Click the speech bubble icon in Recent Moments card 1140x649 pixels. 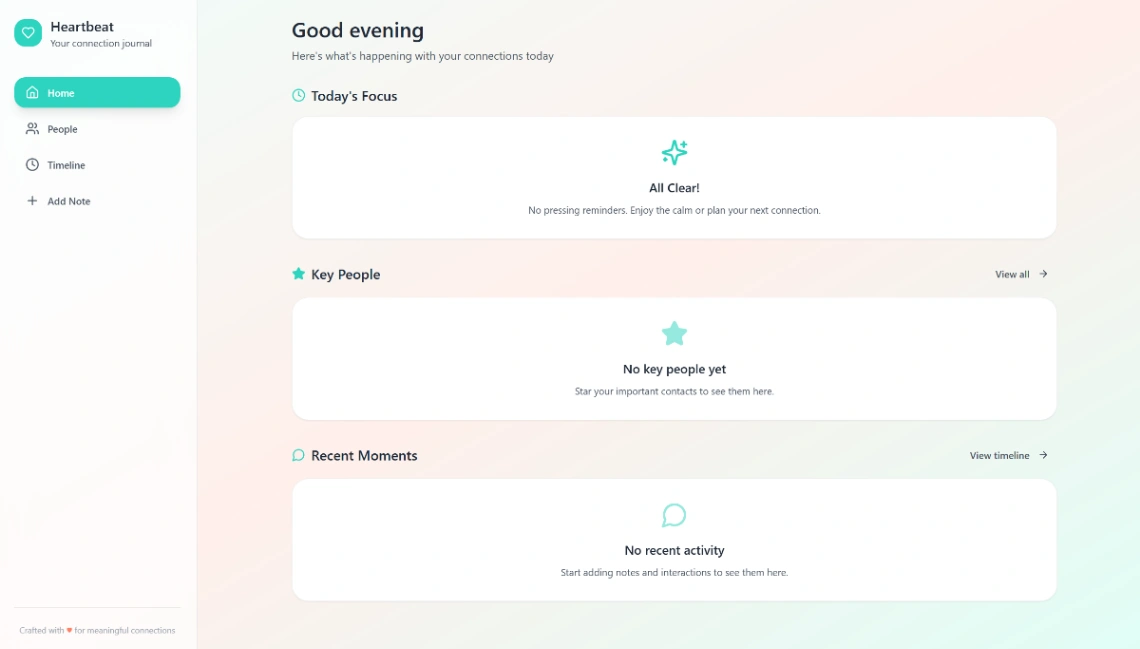tap(674, 515)
